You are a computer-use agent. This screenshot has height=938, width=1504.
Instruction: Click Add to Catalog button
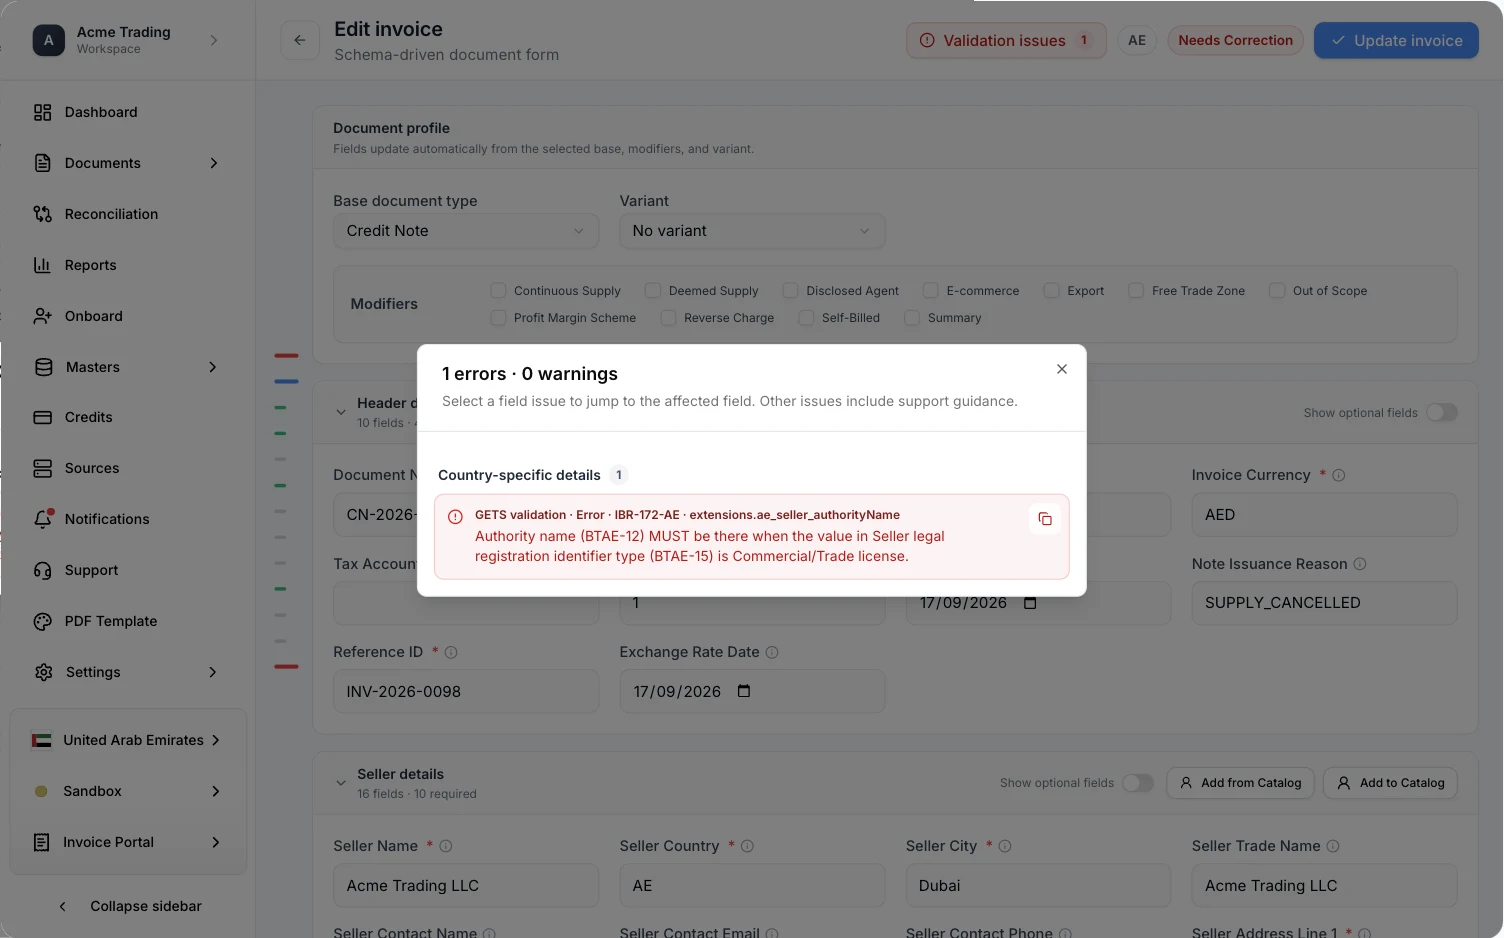[x=1390, y=783]
